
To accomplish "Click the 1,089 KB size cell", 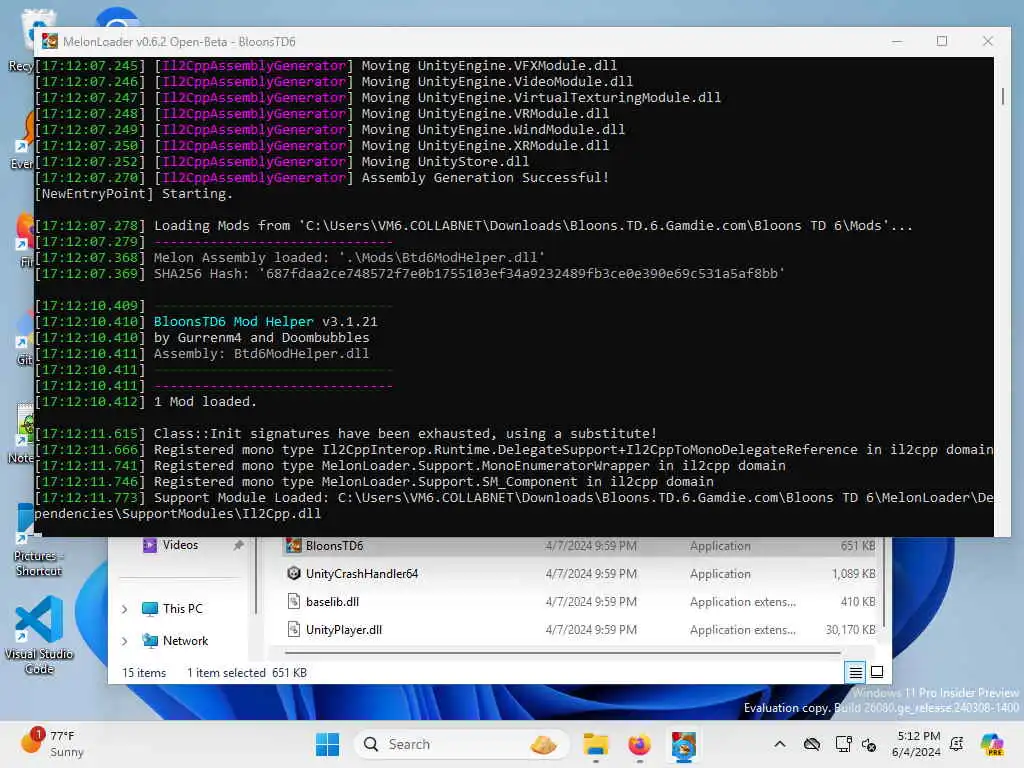I will tap(854, 574).
